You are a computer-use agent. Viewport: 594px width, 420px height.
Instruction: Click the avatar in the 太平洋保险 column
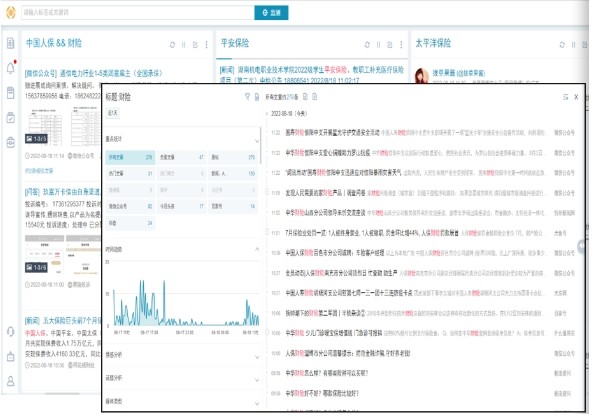pyautogui.click(x=422, y=75)
